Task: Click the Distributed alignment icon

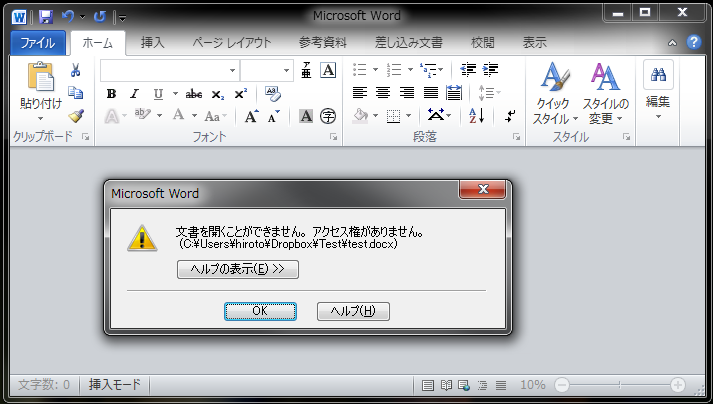Action: [x=454, y=93]
